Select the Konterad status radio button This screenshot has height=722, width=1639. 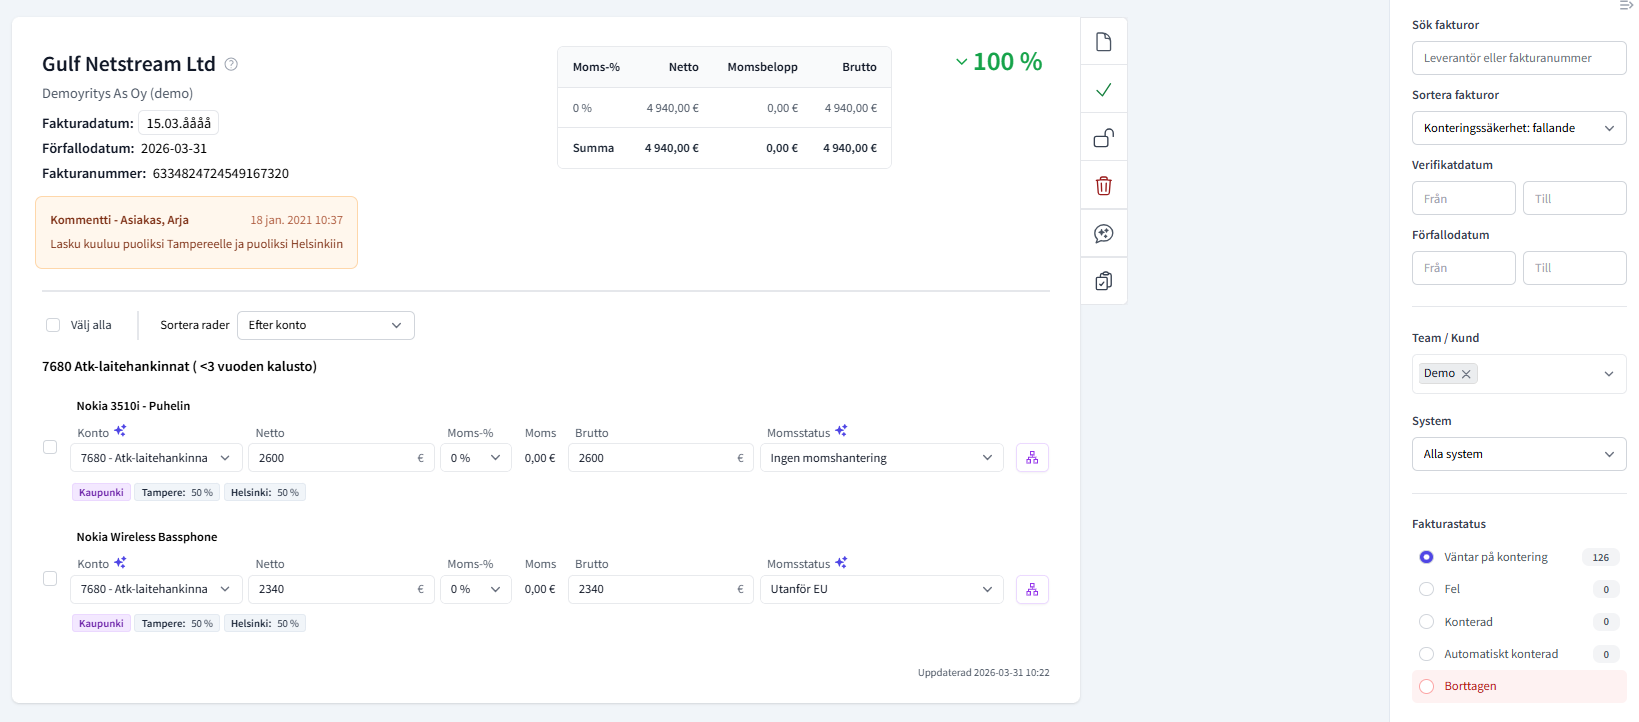[x=1426, y=622]
